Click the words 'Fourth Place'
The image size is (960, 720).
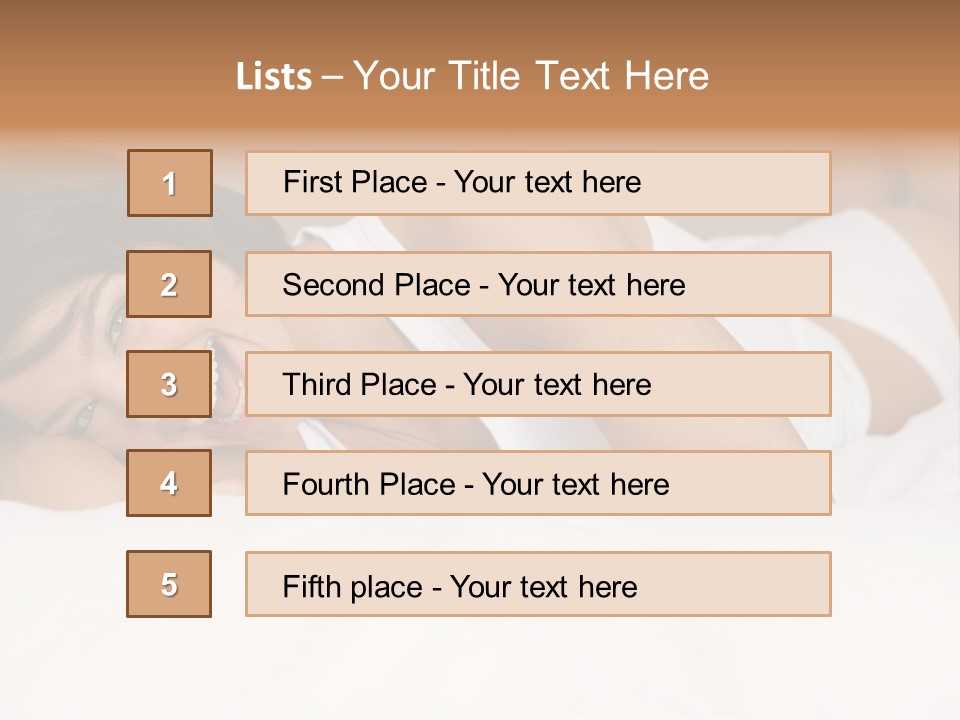(369, 485)
